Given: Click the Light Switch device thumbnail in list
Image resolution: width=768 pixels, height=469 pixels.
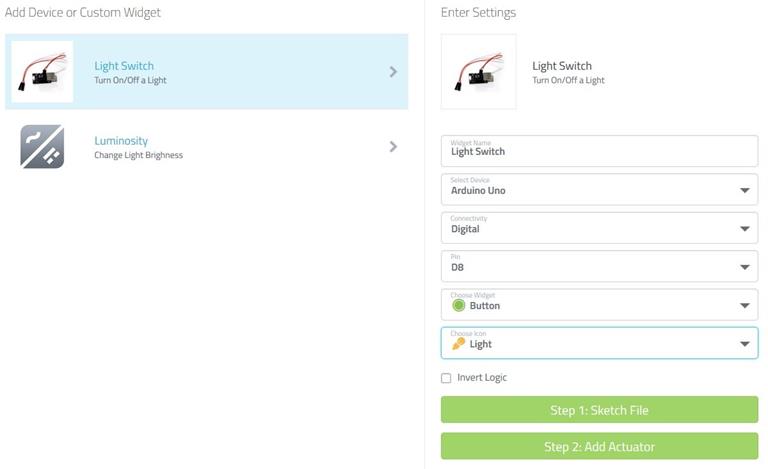Looking at the screenshot, I should pos(42,71).
